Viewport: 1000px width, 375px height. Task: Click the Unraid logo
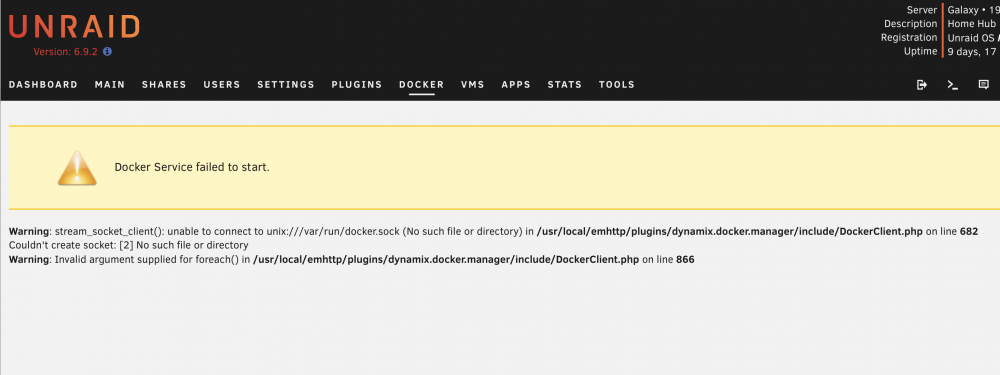(74, 27)
